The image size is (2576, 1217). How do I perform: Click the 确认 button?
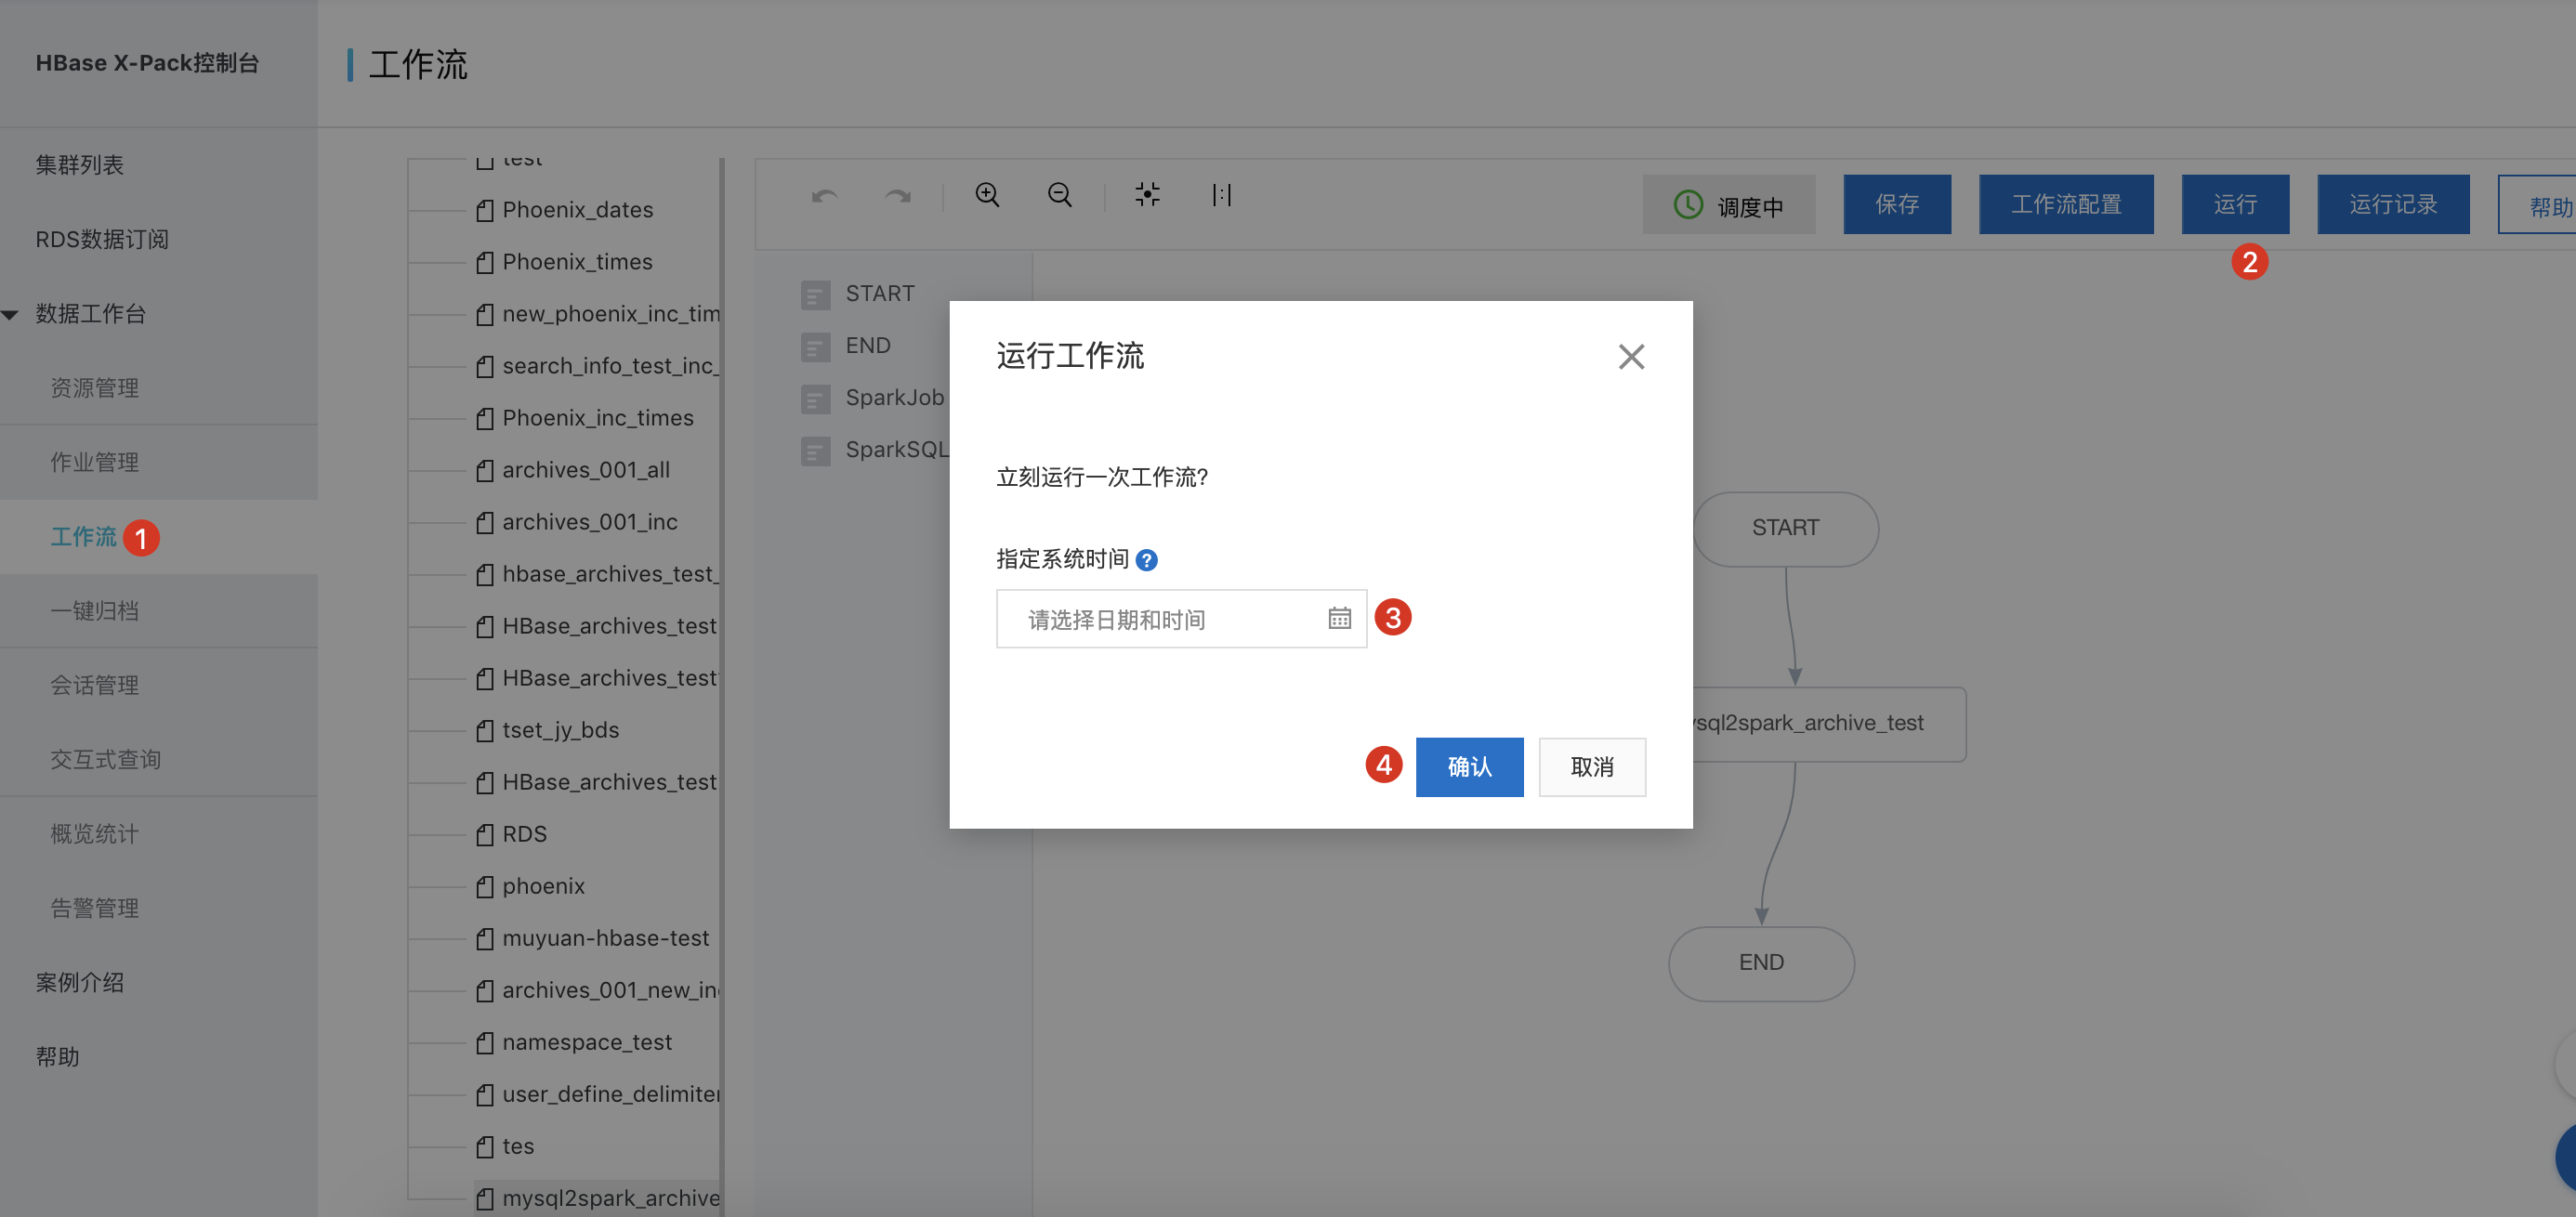[1469, 767]
